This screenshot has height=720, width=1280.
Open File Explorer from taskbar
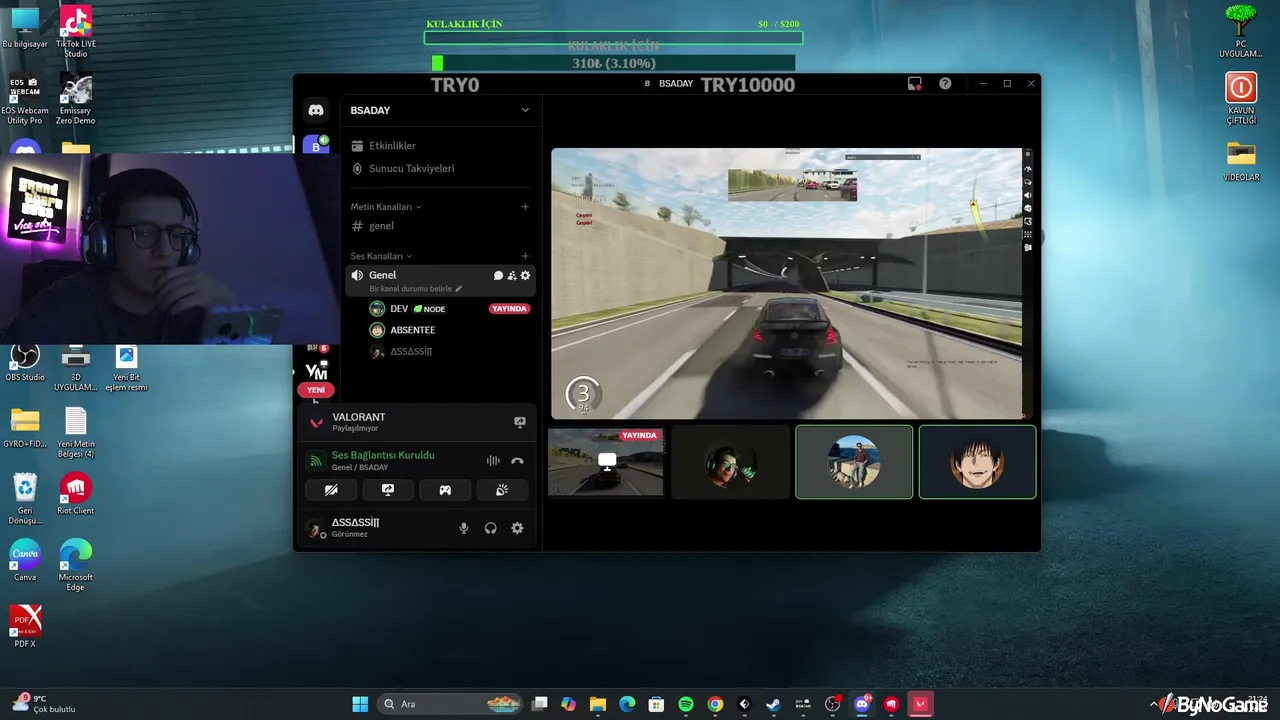598,704
